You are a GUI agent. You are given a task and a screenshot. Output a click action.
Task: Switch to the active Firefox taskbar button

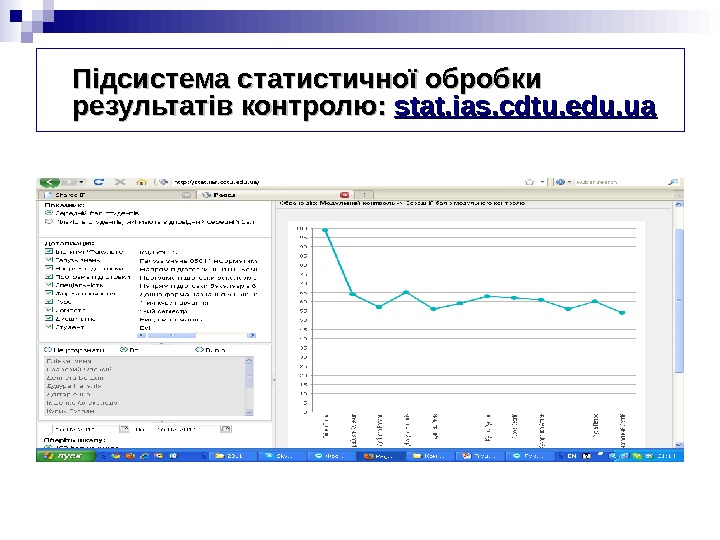(381, 456)
